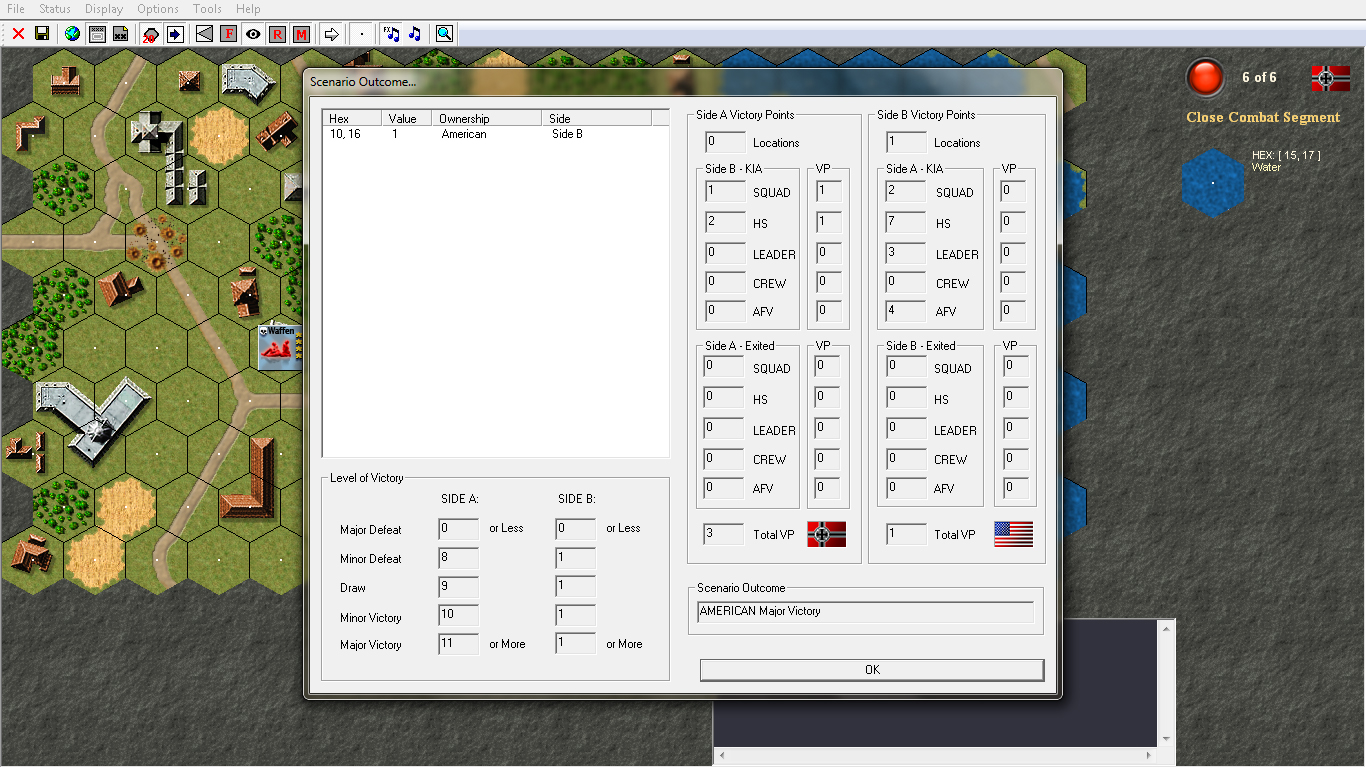Click the document icon marked xx
This screenshot has width=1366, height=768.
coord(120,34)
